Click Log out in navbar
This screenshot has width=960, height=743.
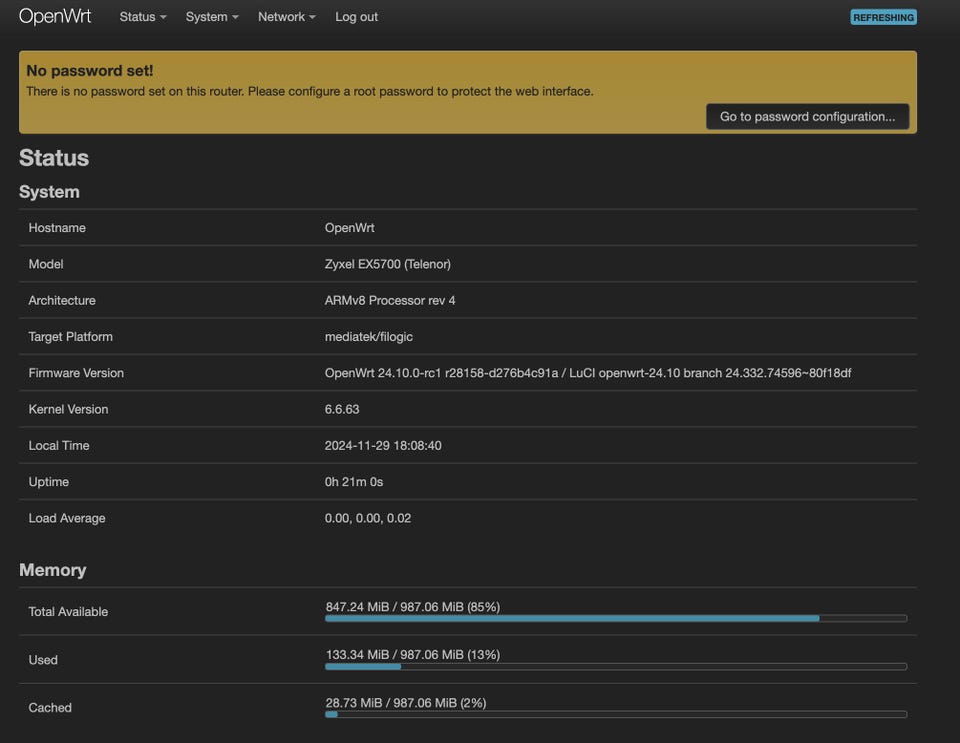(356, 17)
